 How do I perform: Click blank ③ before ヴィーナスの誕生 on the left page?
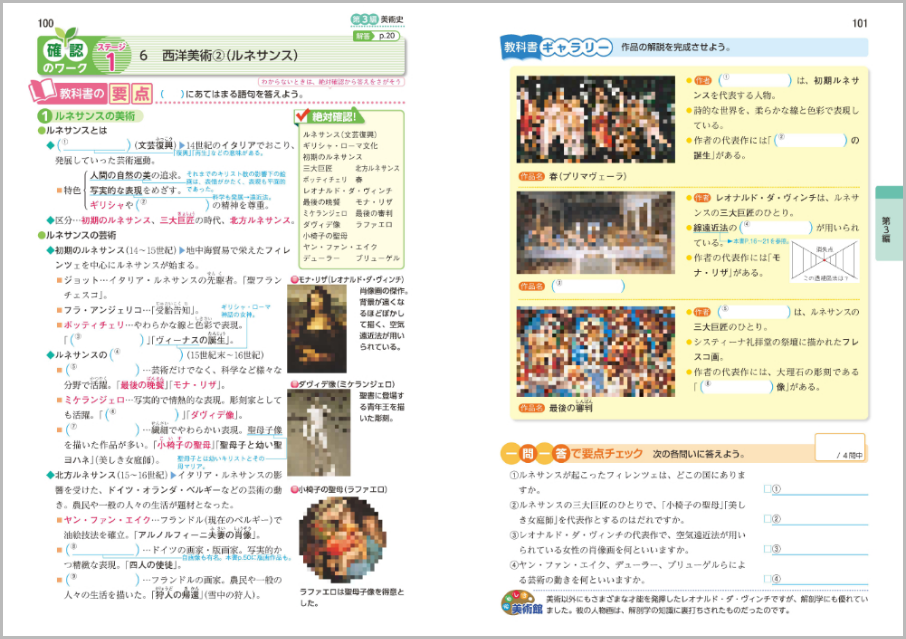(x=107, y=340)
